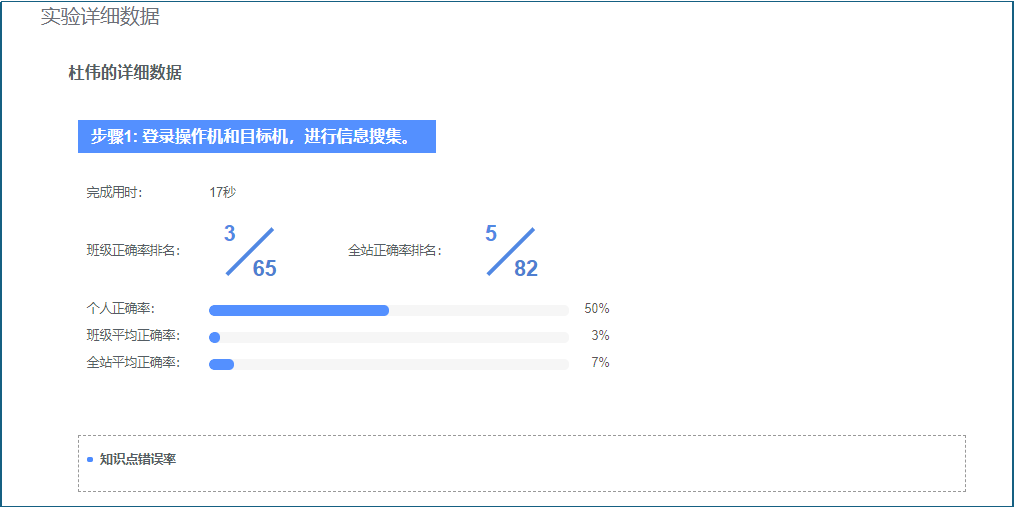Click the 班级平均正确率 progress bar
Viewport: 1015px width, 507px height.
click(x=388, y=337)
